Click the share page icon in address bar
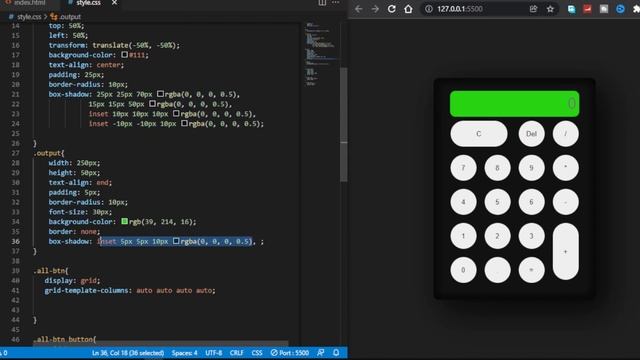The width and height of the screenshot is (640, 360). click(533, 9)
